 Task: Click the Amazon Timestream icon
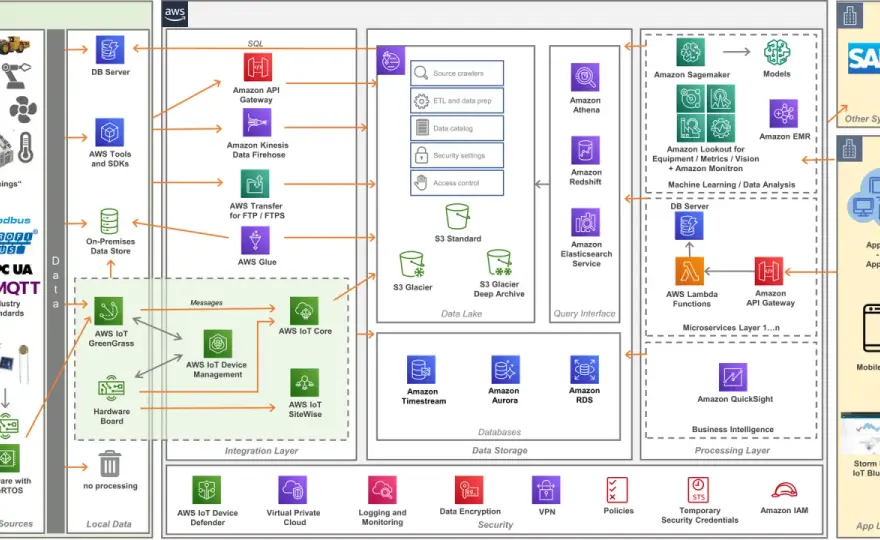click(x=421, y=369)
